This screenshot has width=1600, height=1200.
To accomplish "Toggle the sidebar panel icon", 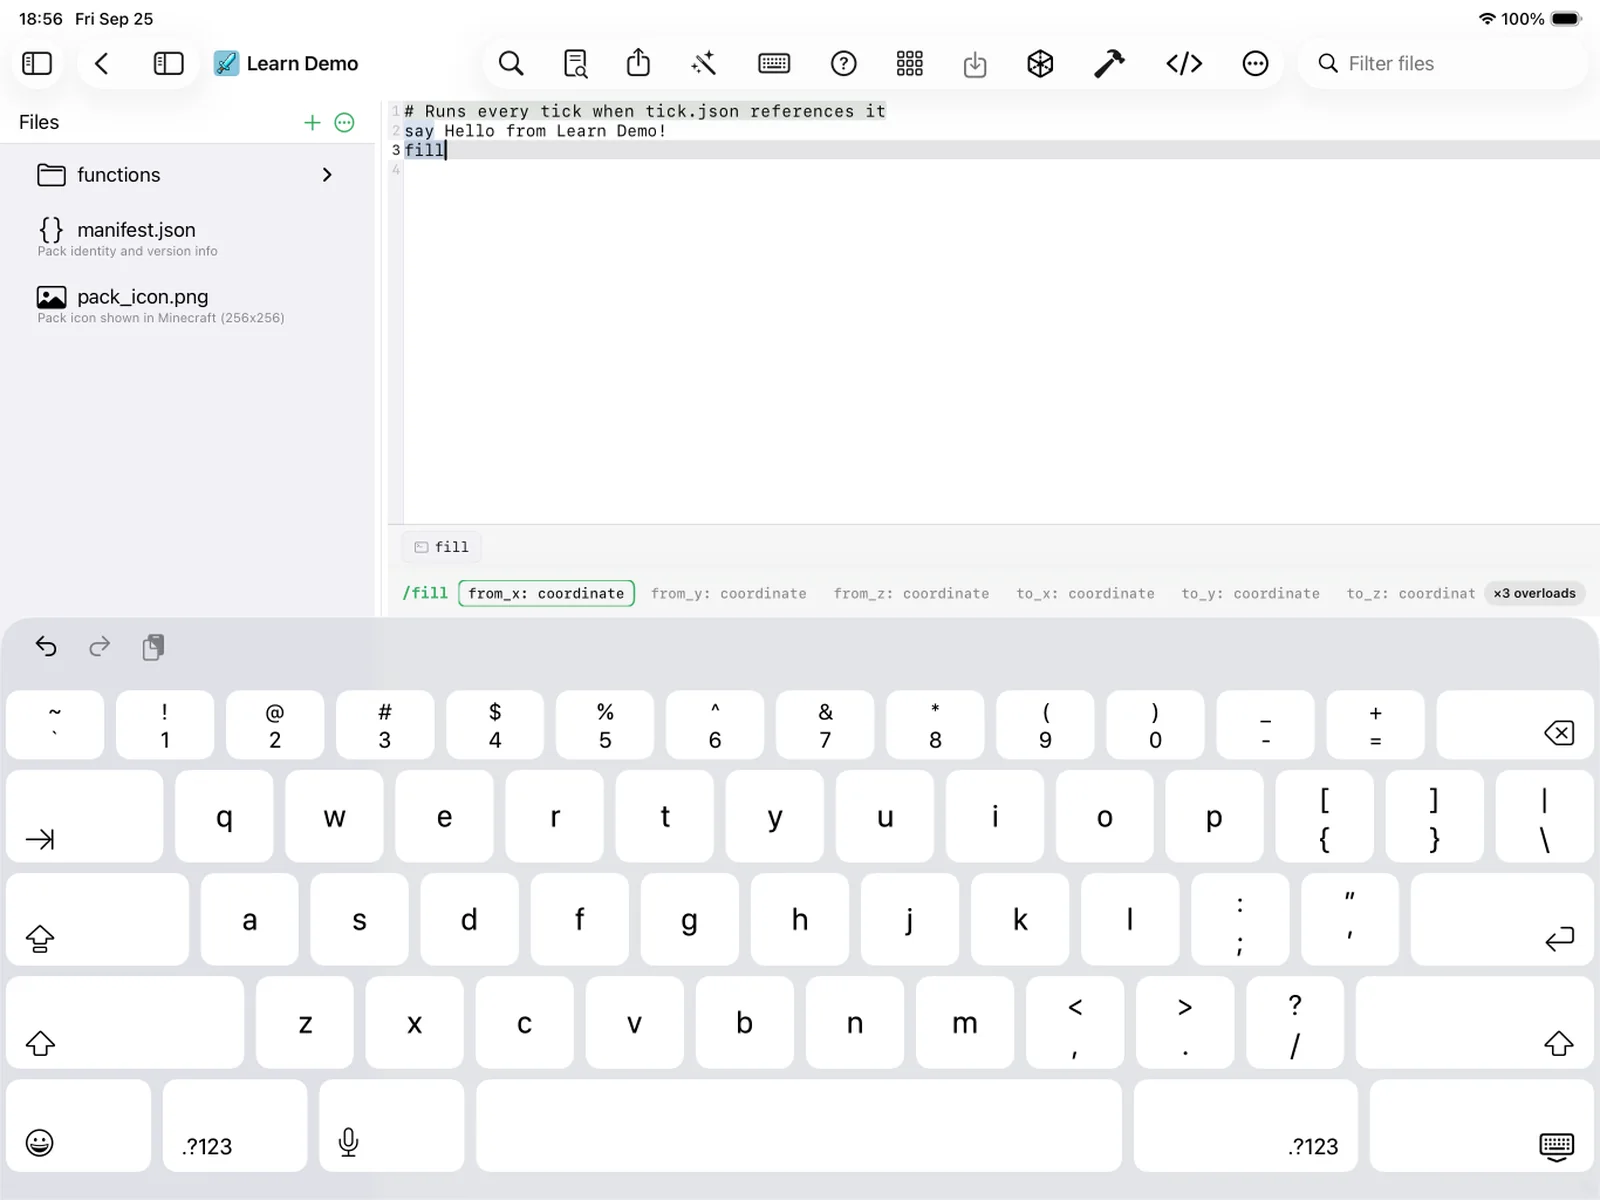I will [x=37, y=64].
